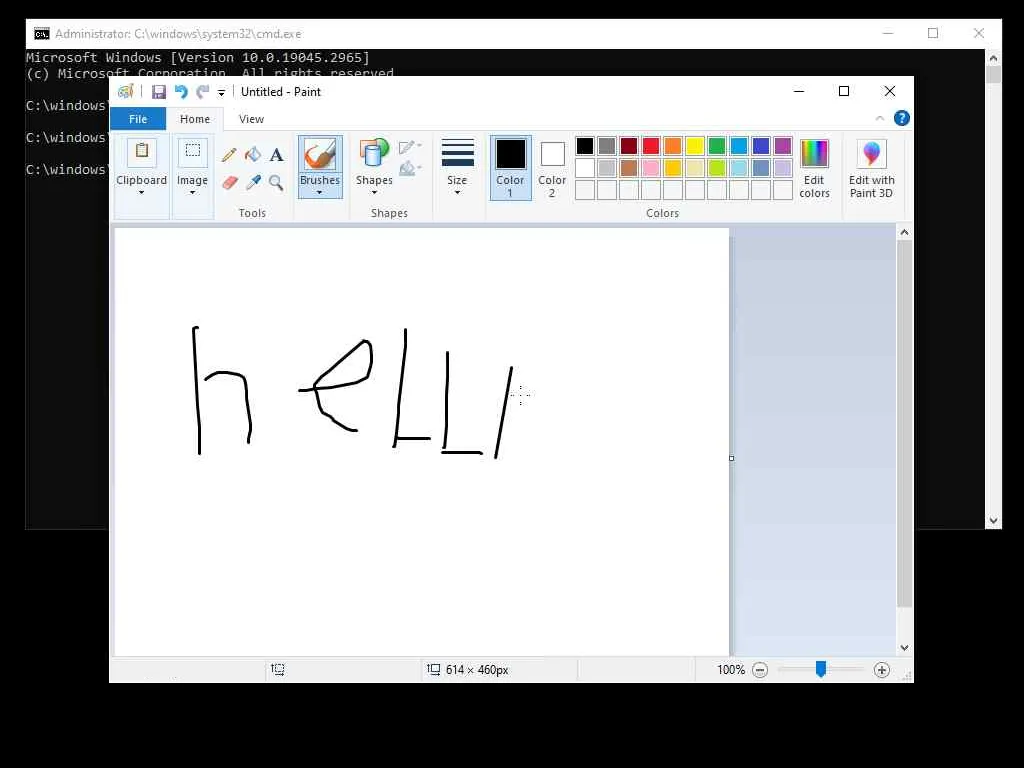Open Customize Quick Access Toolbar dropdown

221,93
